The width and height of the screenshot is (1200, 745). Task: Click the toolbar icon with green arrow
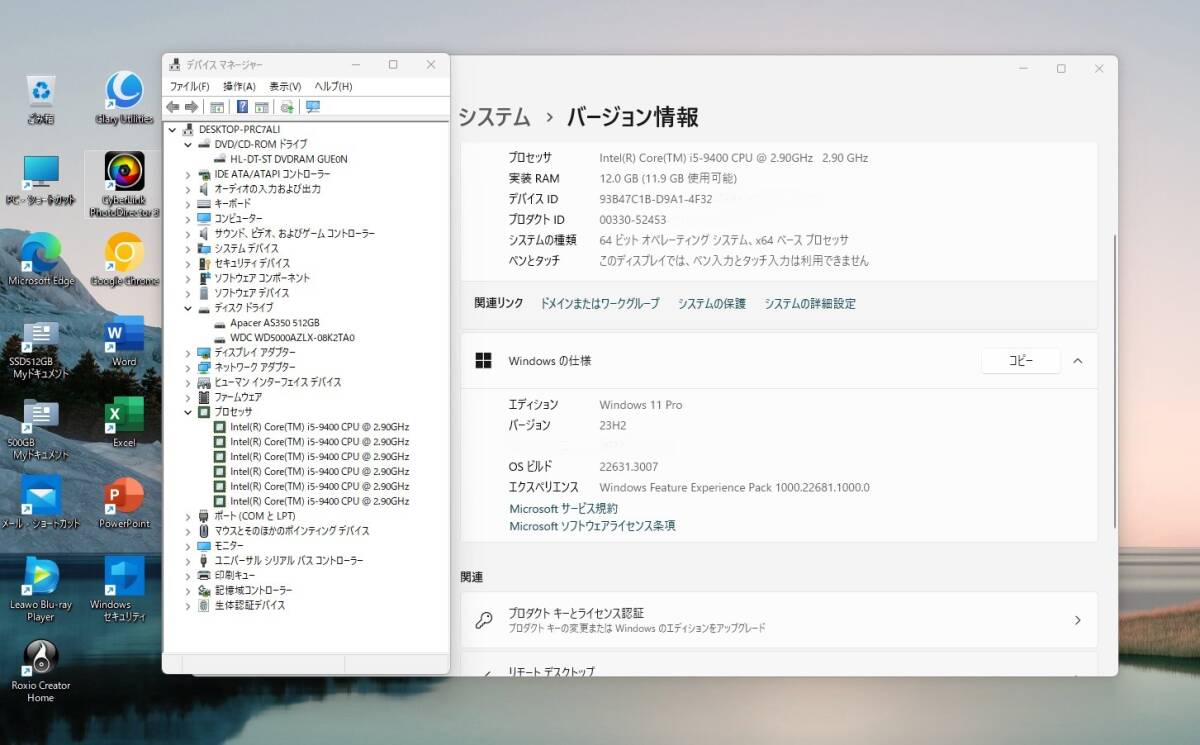pyautogui.click(x=287, y=107)
